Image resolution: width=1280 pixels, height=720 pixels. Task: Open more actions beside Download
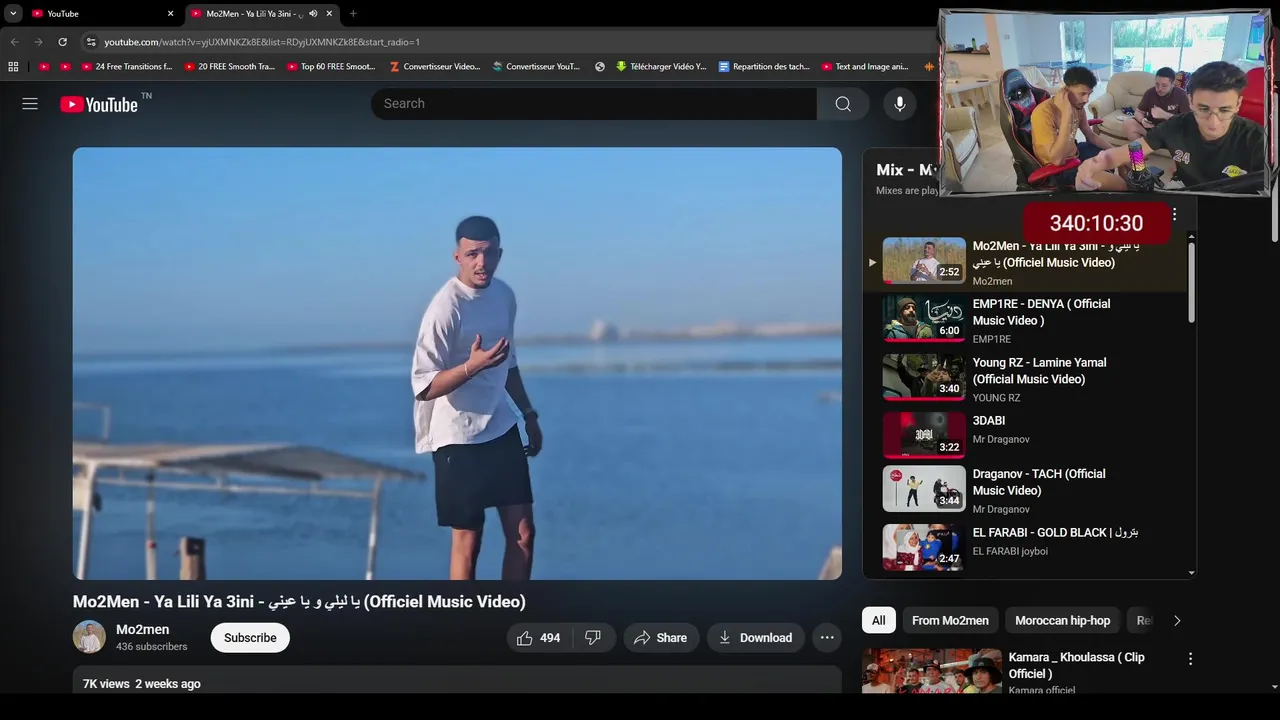pos(827,638)
